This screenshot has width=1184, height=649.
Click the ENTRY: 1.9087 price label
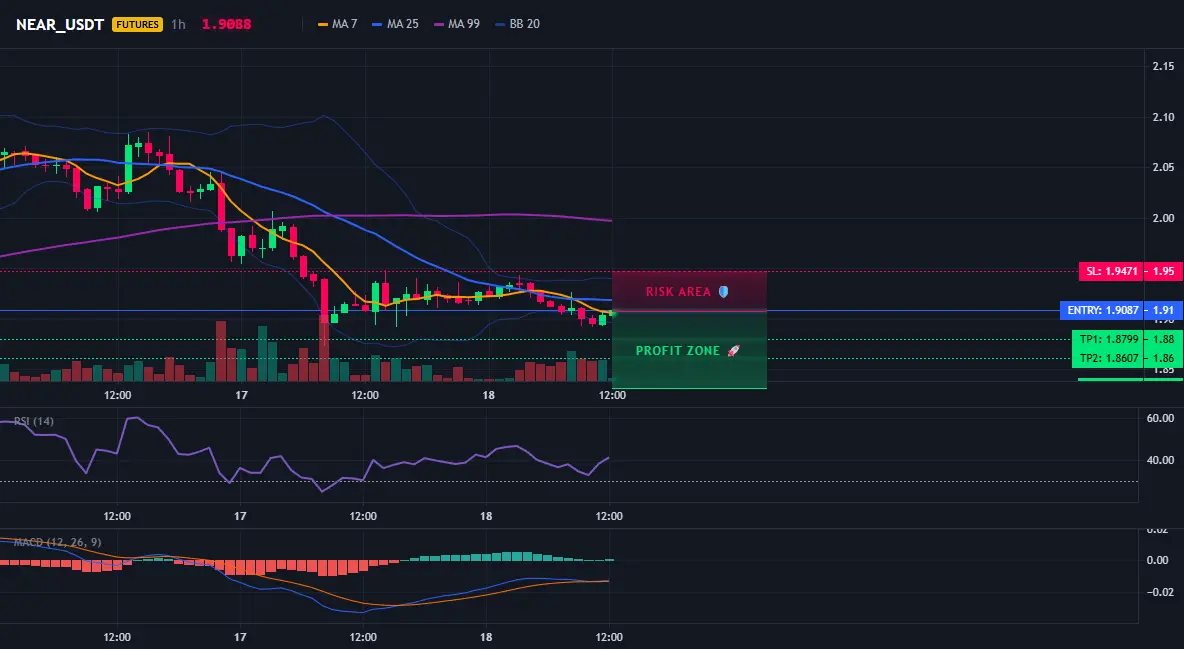1102,311
